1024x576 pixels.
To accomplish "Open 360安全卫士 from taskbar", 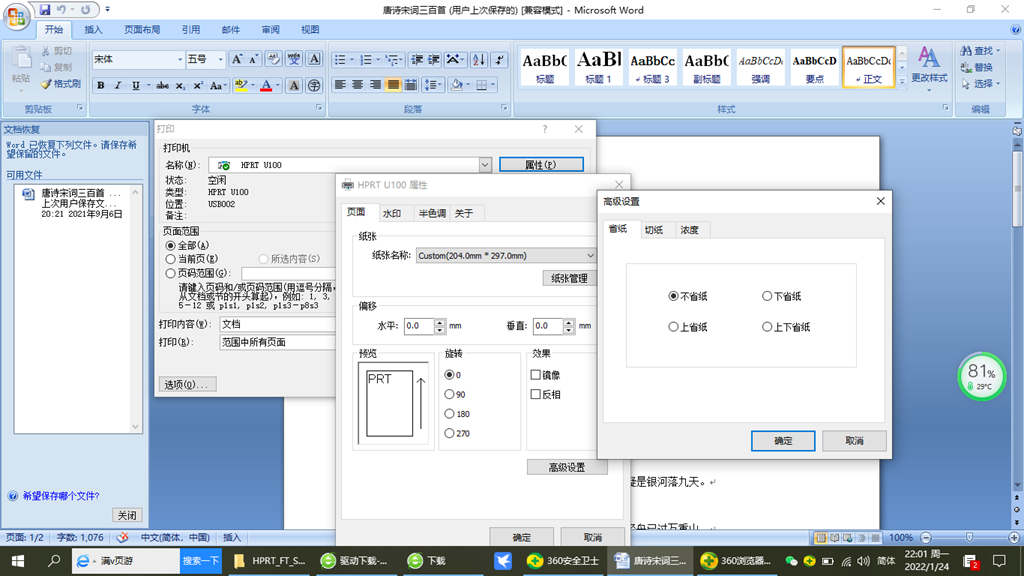I will click(563, 561).
